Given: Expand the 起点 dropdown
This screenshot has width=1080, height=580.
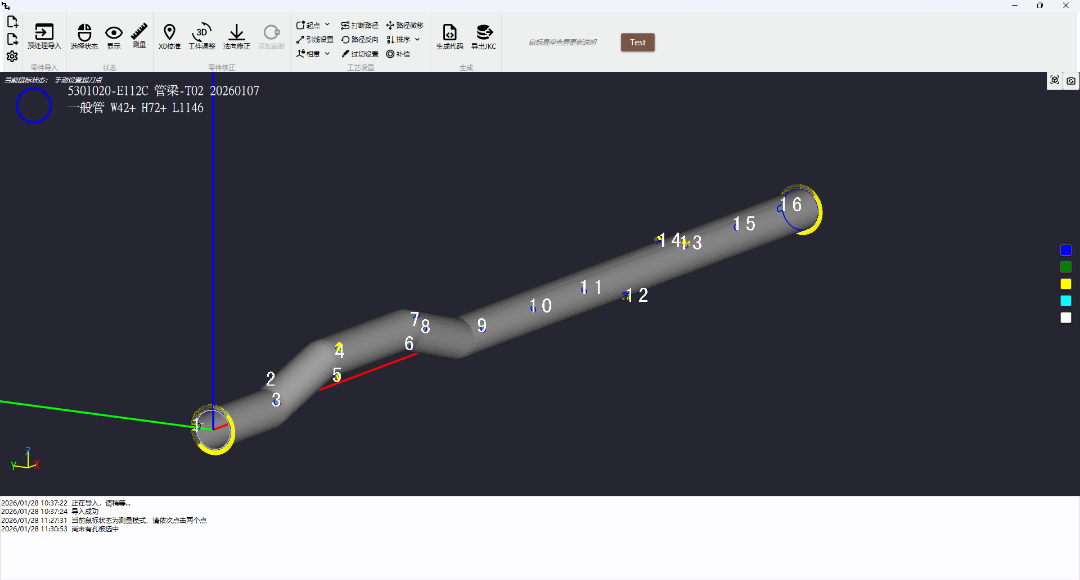Looking at the screenshot, I should coord(313,24).
